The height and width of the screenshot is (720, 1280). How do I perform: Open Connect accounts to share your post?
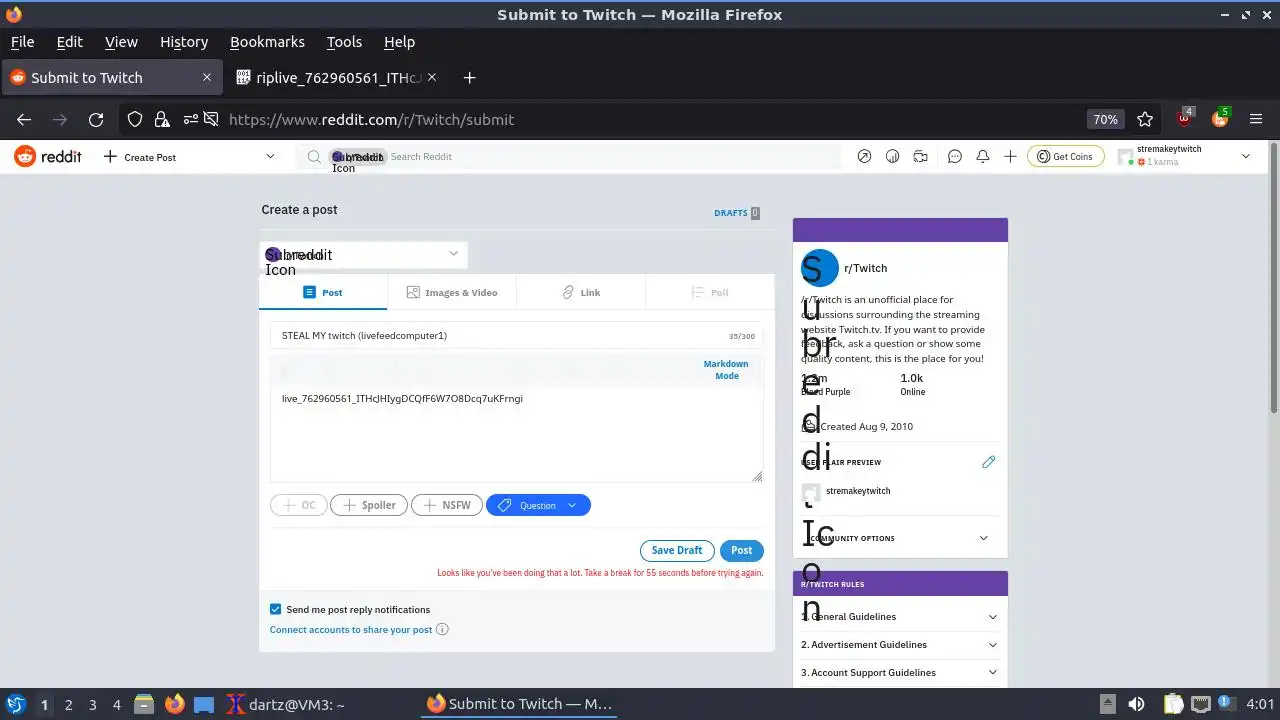(351, 630)
